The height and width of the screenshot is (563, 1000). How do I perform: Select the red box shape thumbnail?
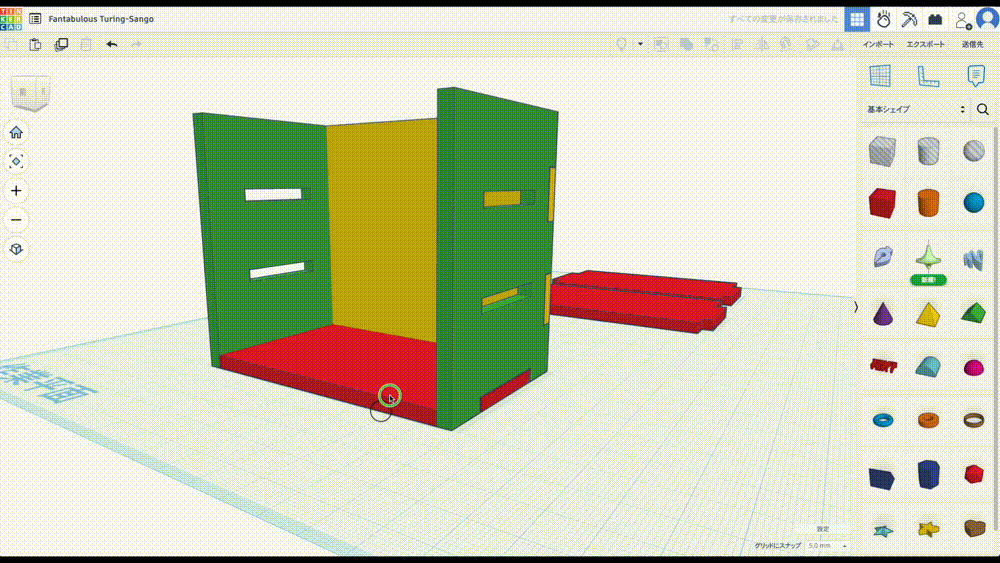(881, 203)
